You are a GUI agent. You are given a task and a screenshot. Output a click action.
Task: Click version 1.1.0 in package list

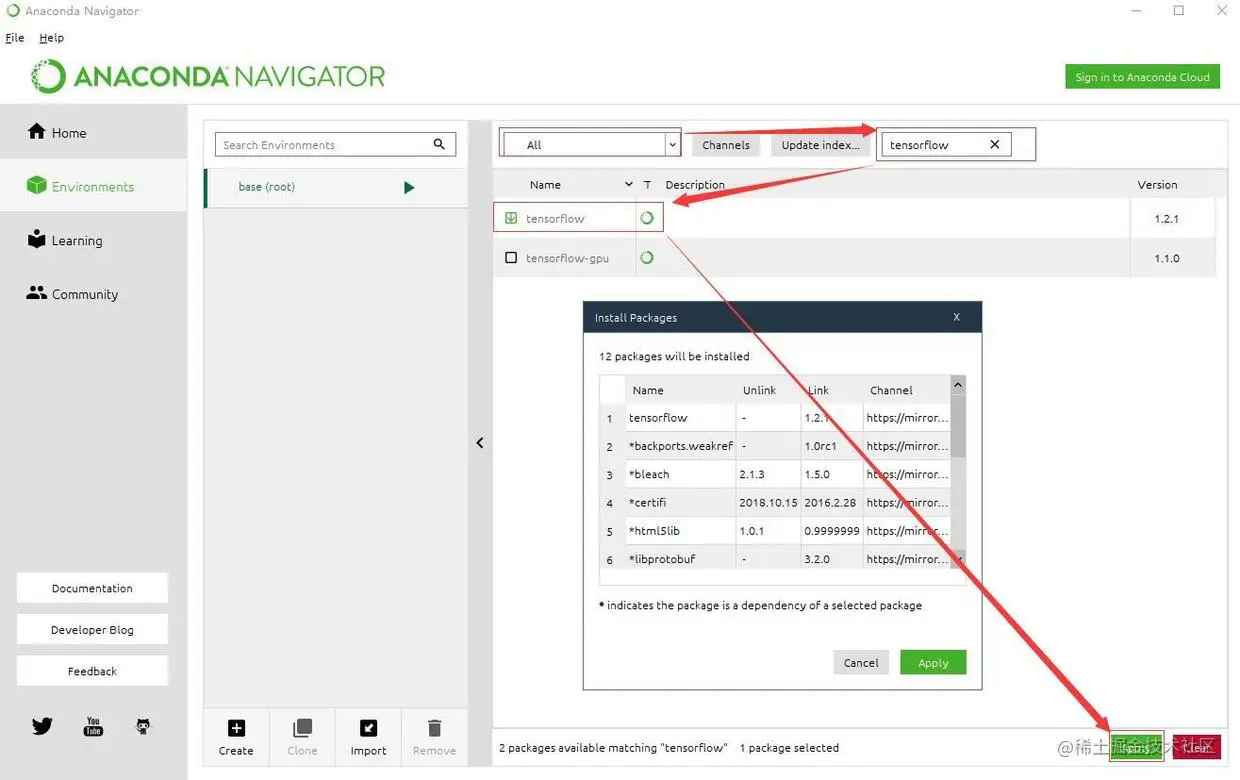(1167, 258)
